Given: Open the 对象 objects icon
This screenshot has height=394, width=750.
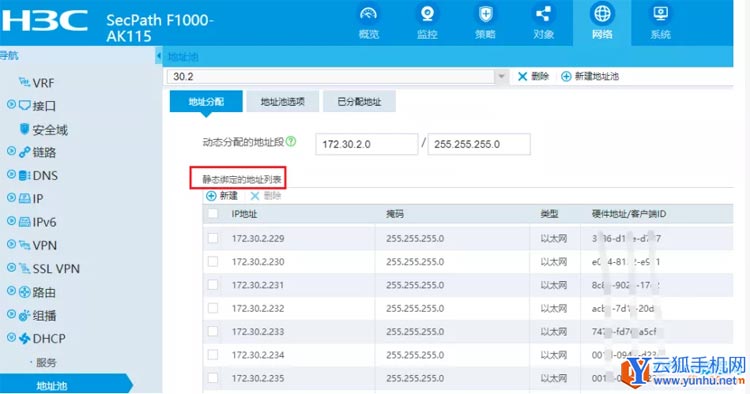Looking at the screenshot, I should click(543, 14).
